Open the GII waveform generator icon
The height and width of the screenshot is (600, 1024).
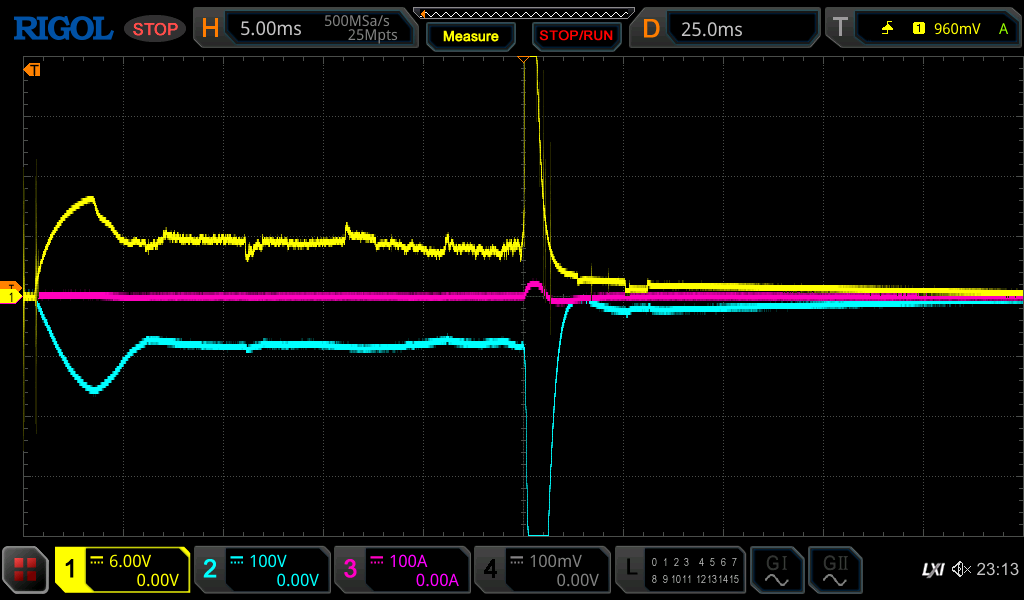tap(834, 570)
